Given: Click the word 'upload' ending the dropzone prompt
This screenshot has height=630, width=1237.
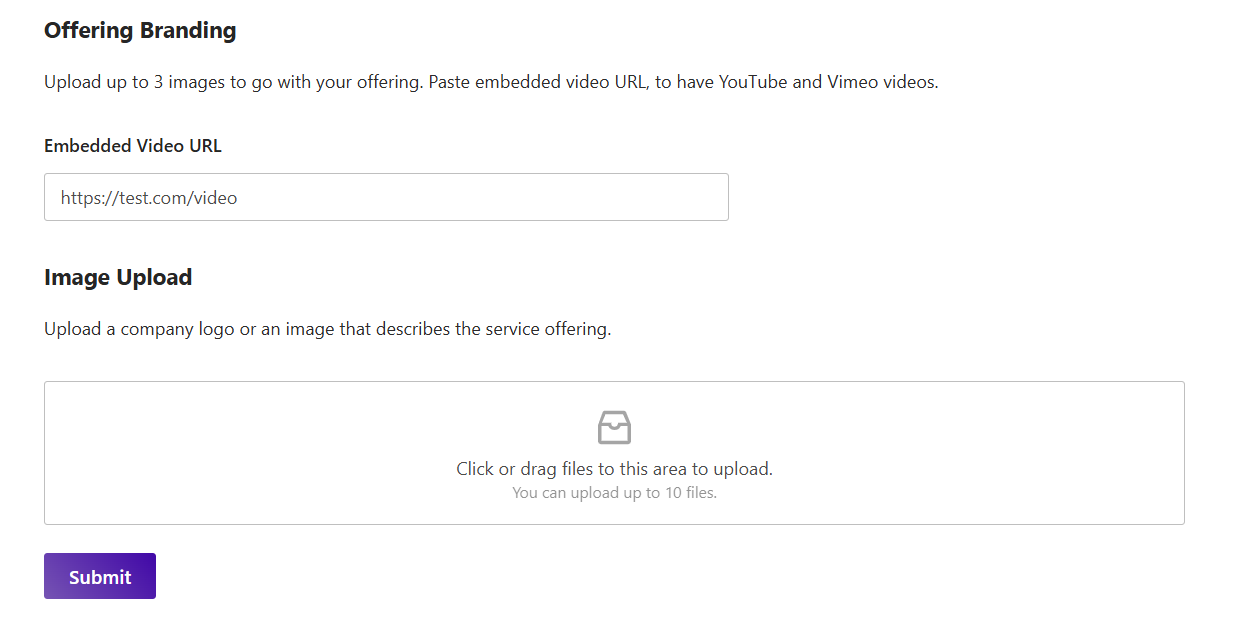Looking at the screenshot, I should [744, 468].
